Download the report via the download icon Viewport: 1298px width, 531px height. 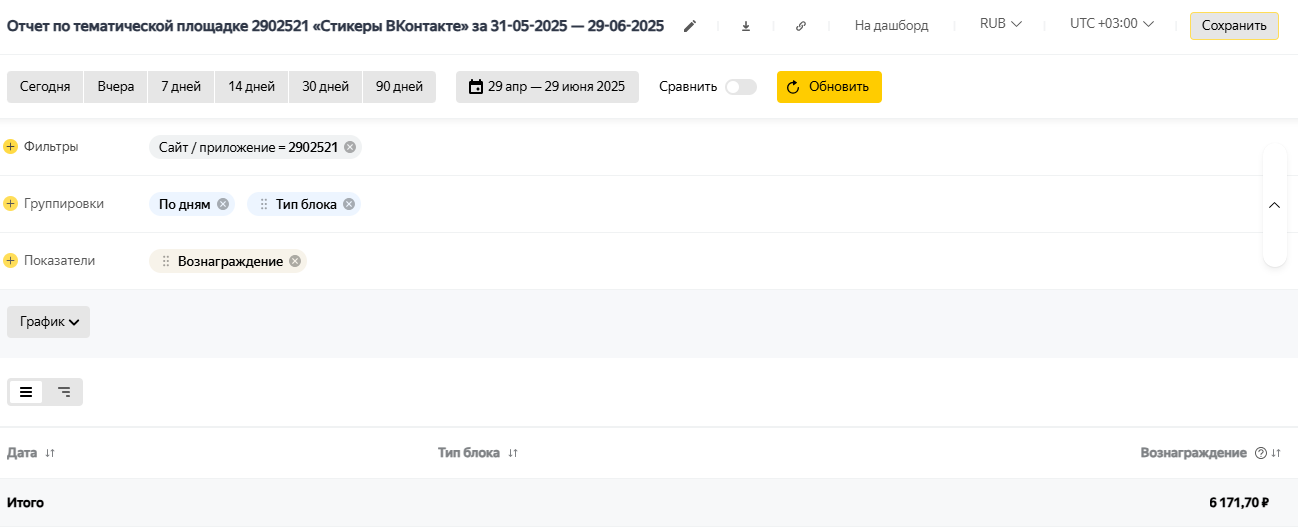tap(746, 26)
